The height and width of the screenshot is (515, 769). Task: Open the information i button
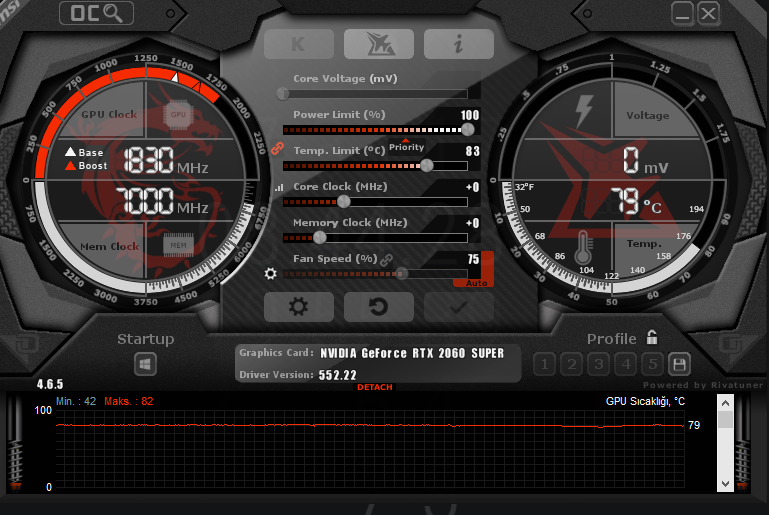459,44
